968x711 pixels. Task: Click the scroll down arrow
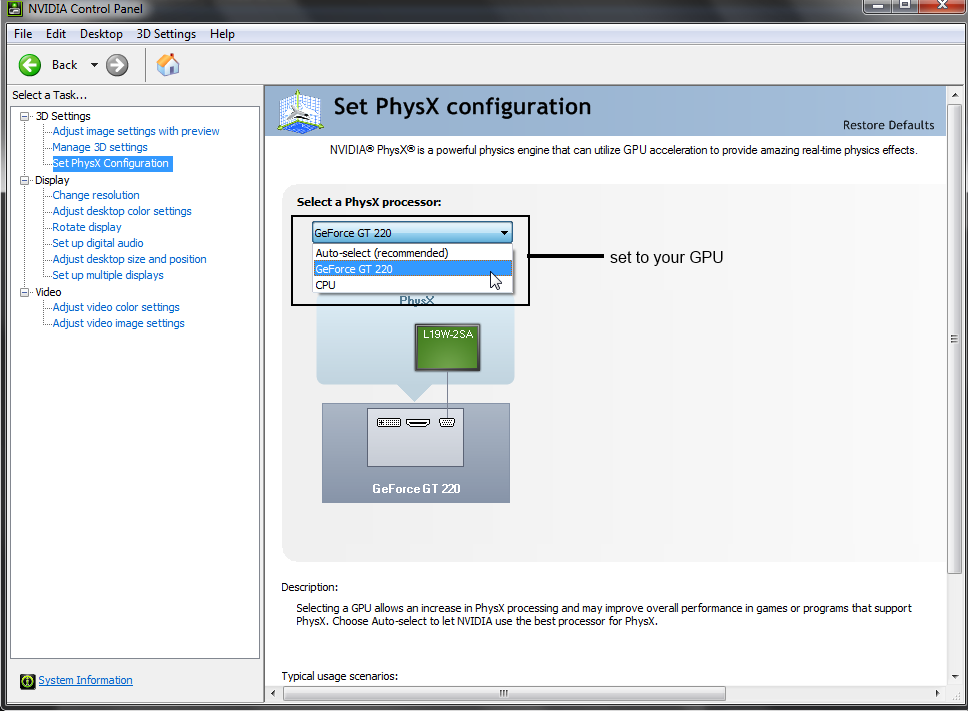(x=954, y=676)
